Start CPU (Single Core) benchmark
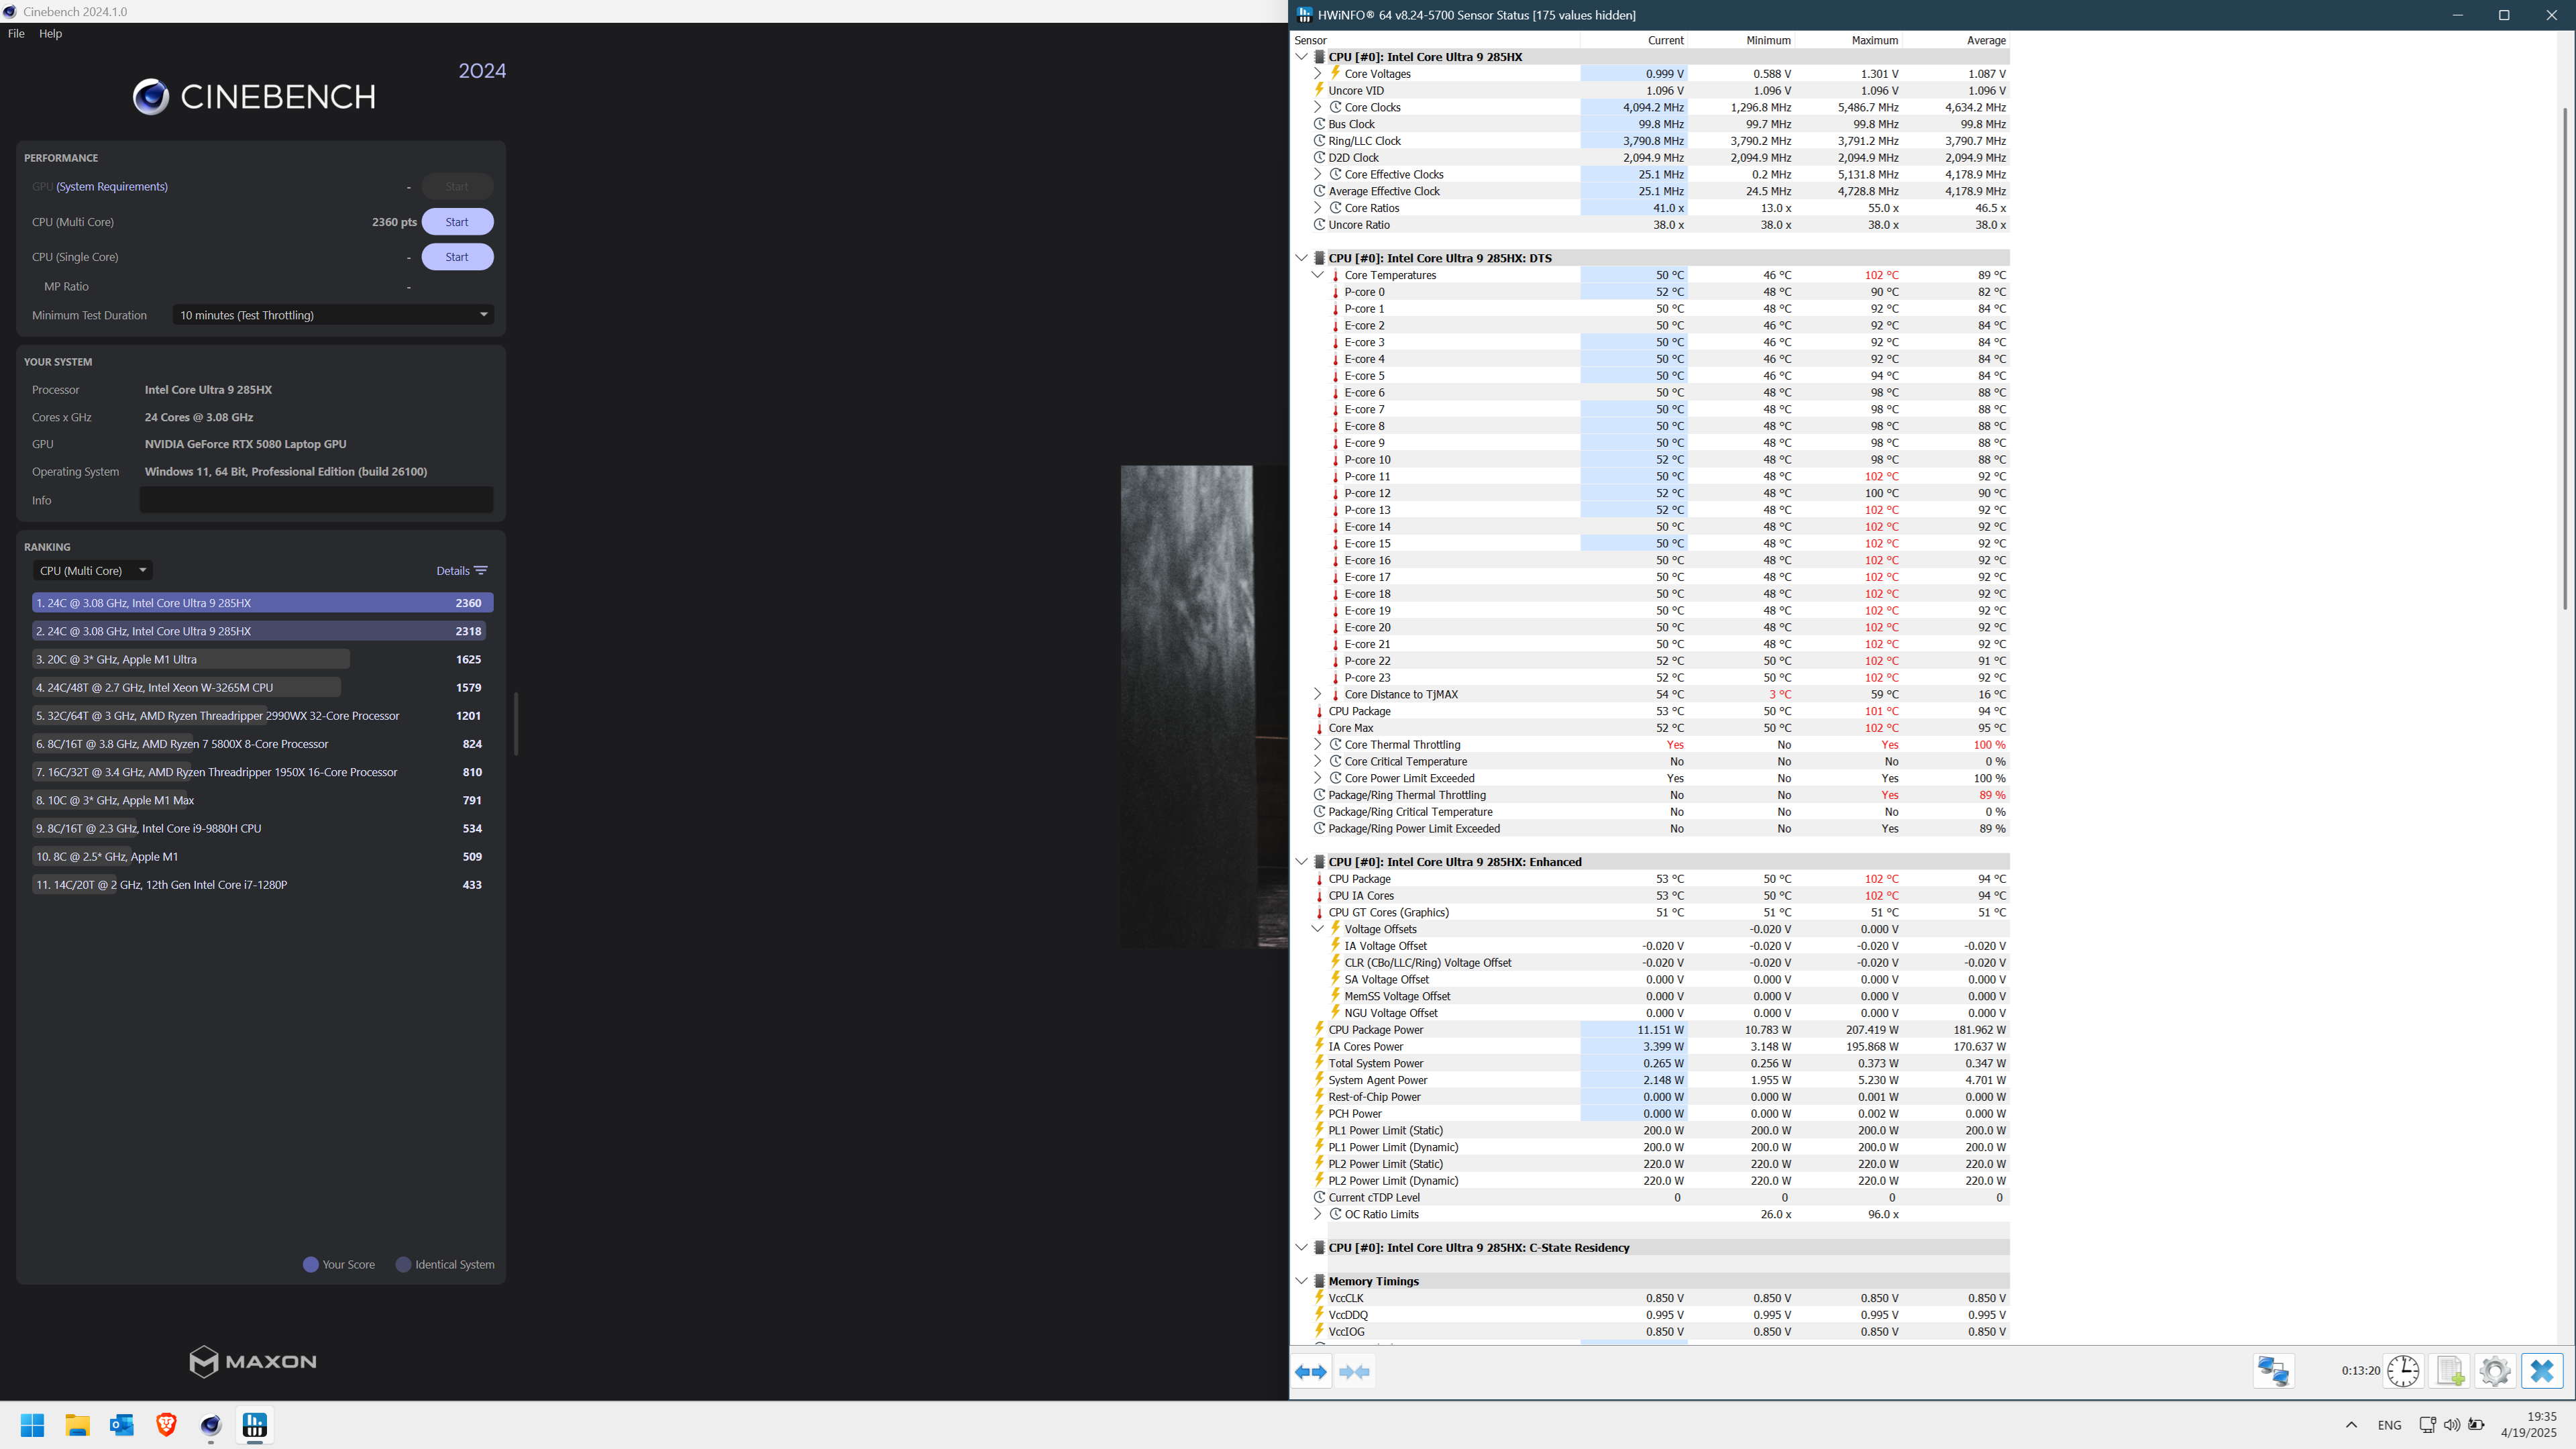 [x=457, y=257]
